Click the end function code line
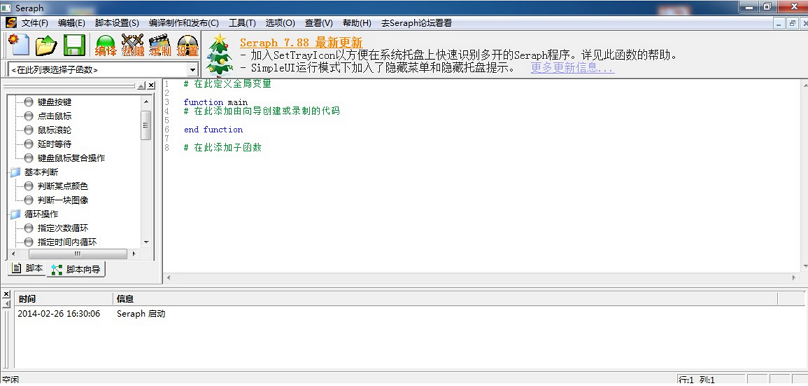The height and width of the screenshot is (386, 808). (213, 129)
